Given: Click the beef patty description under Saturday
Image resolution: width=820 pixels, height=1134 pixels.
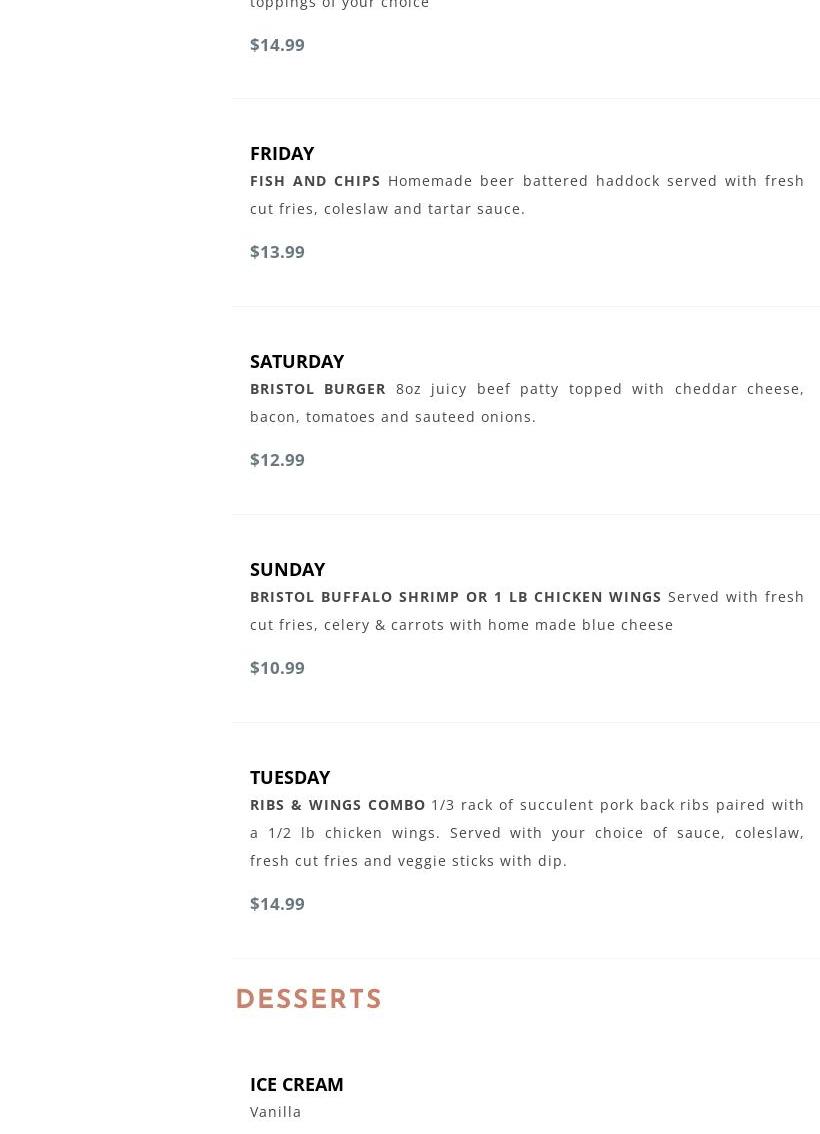Looking at the screenshot, I should point(526,403).
